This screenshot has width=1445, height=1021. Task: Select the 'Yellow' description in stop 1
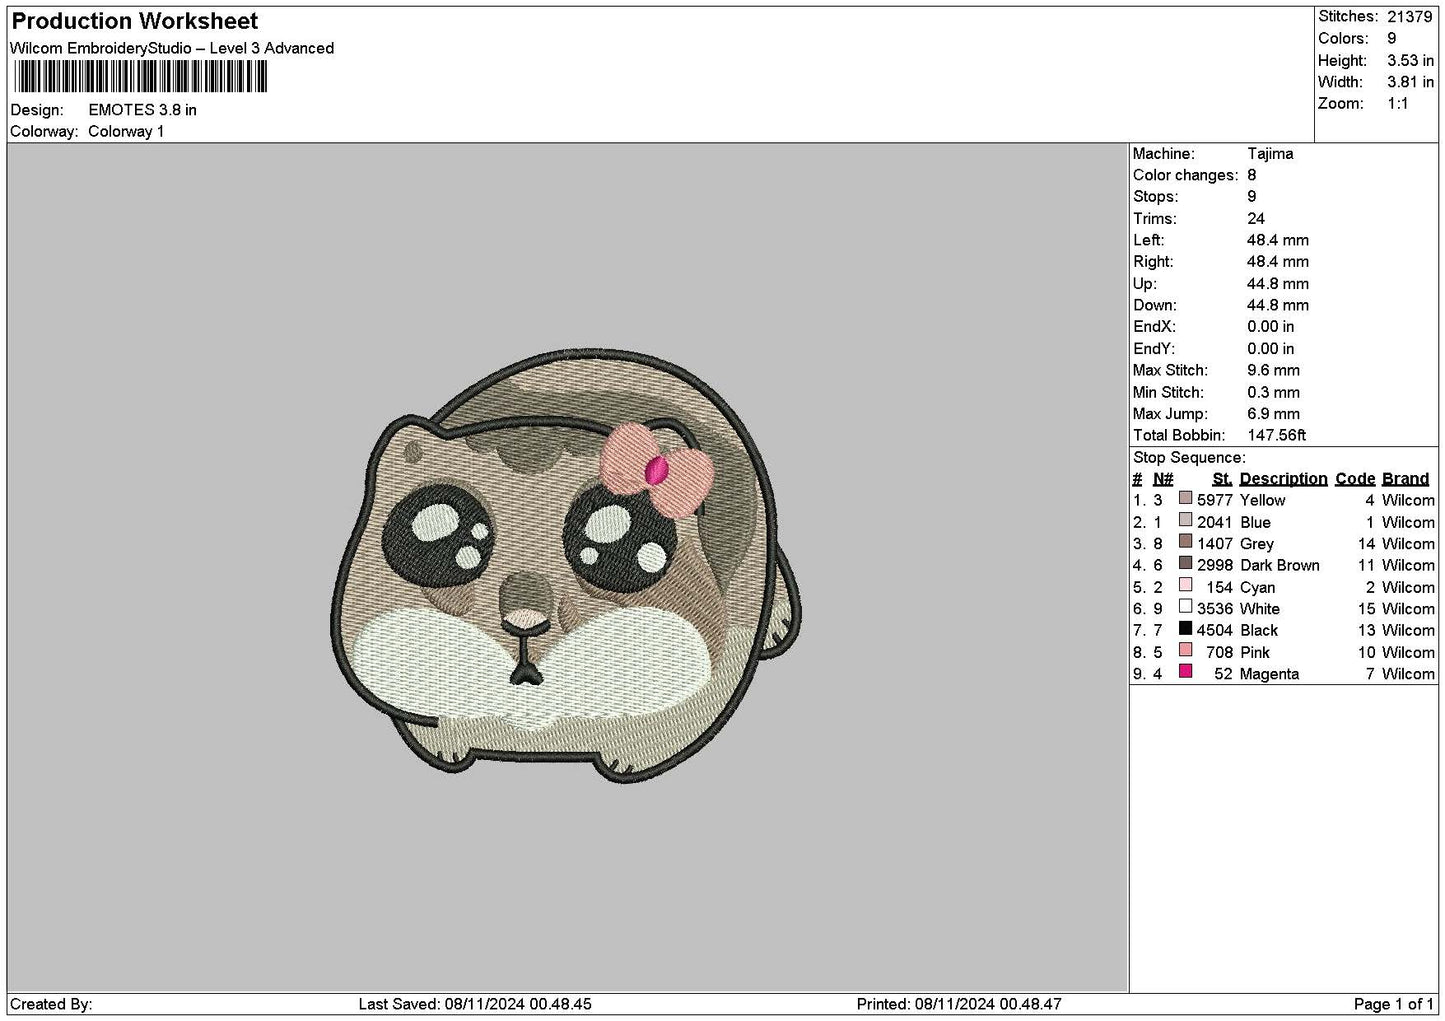pos(1262,500)
